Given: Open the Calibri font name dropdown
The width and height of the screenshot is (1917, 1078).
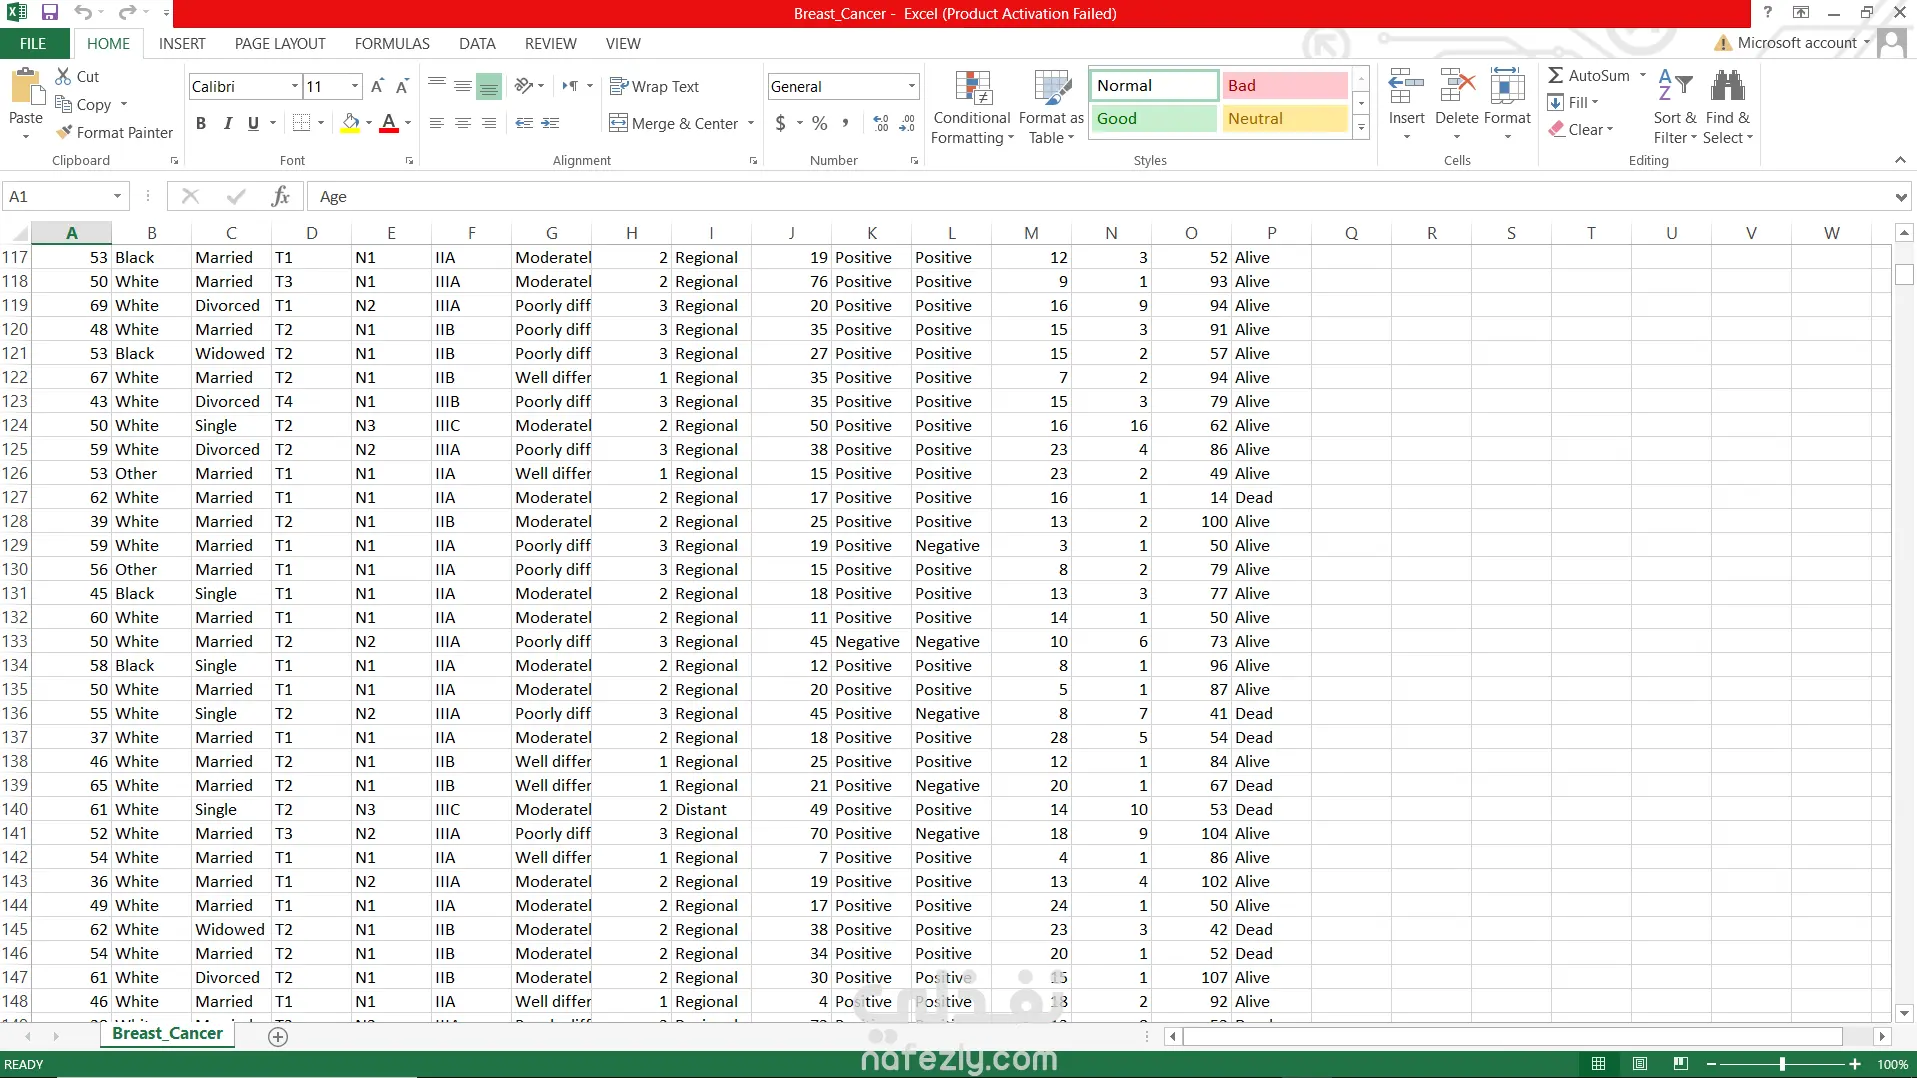Looking at the screenshot, I should 295,86.
